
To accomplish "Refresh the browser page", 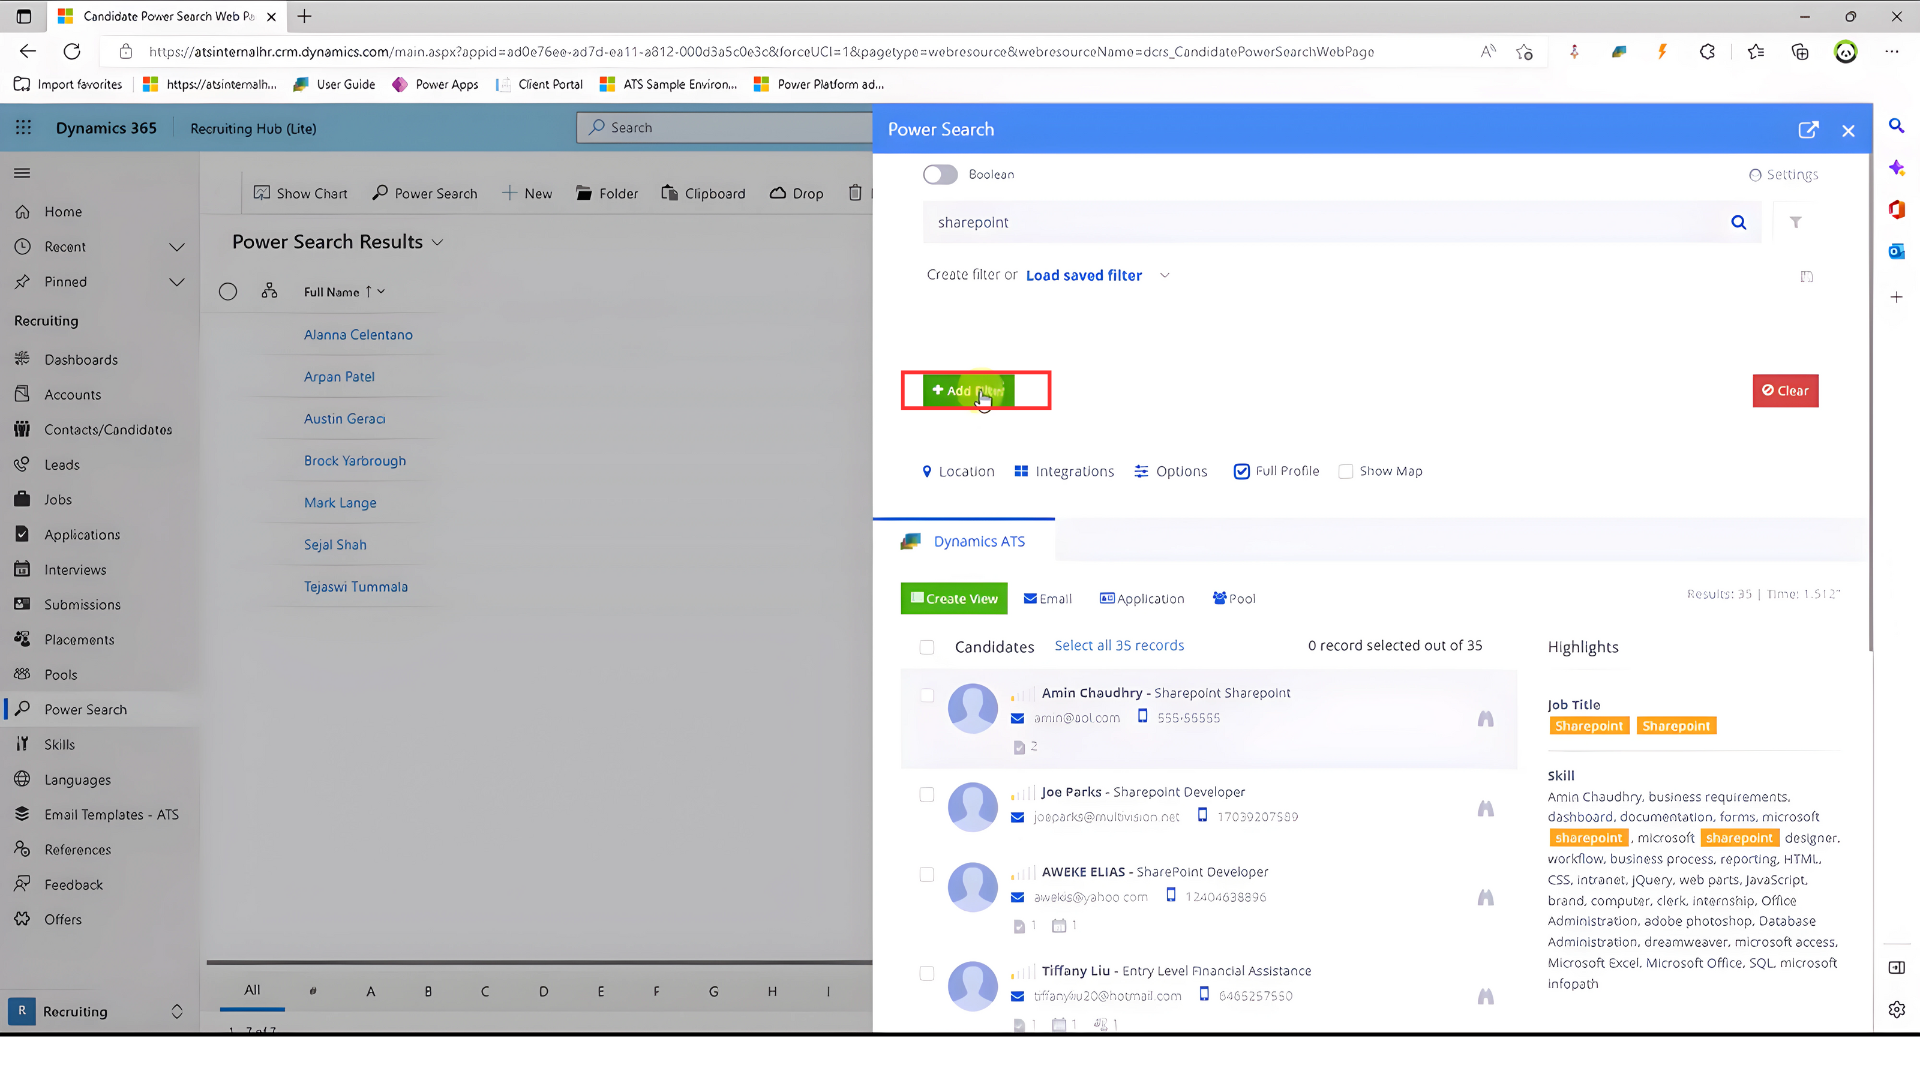I will pos(72,52).
